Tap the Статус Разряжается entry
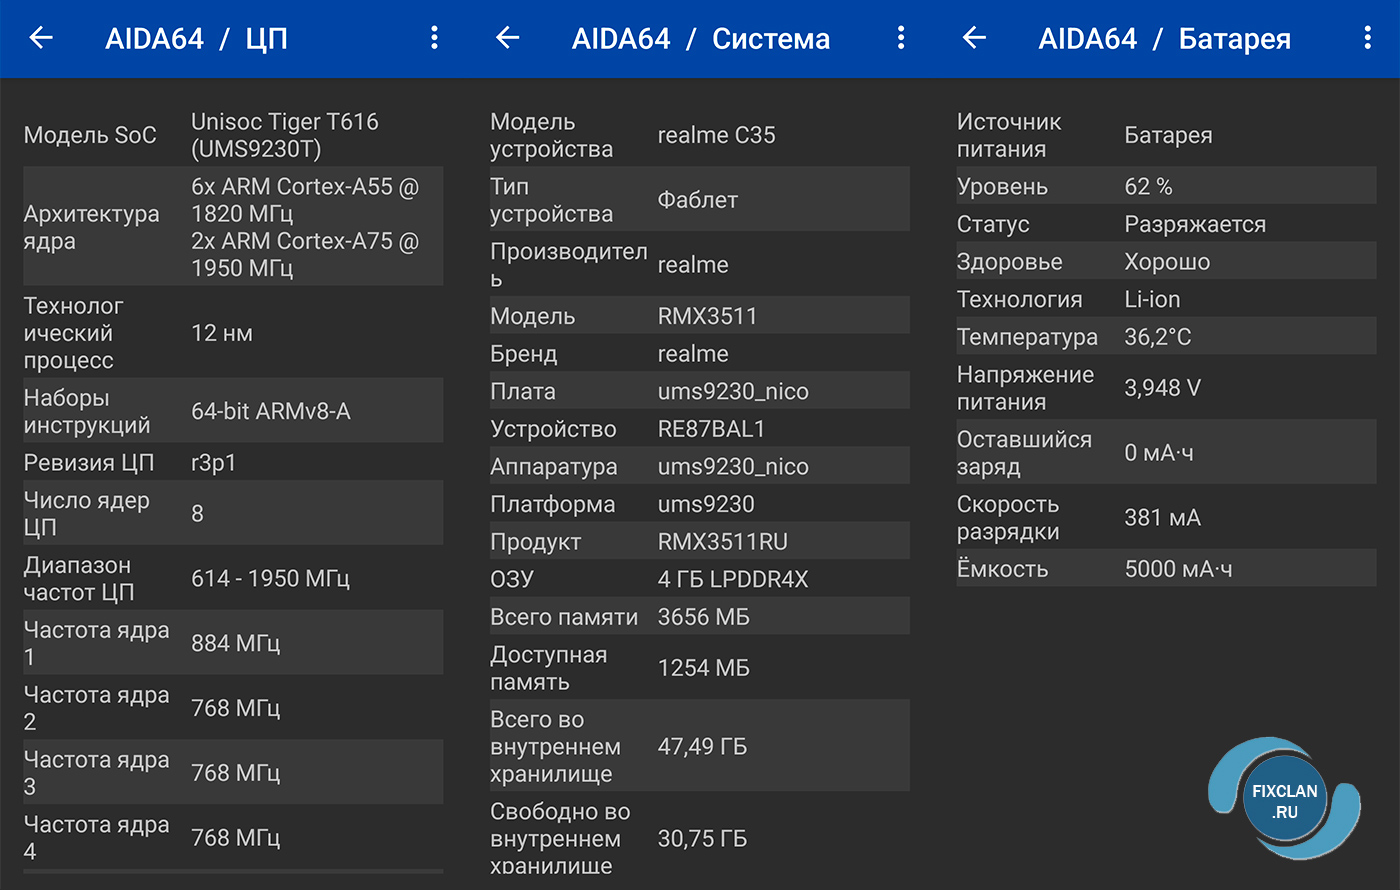Screen dimensions: 1400x890 point(1165,223)
